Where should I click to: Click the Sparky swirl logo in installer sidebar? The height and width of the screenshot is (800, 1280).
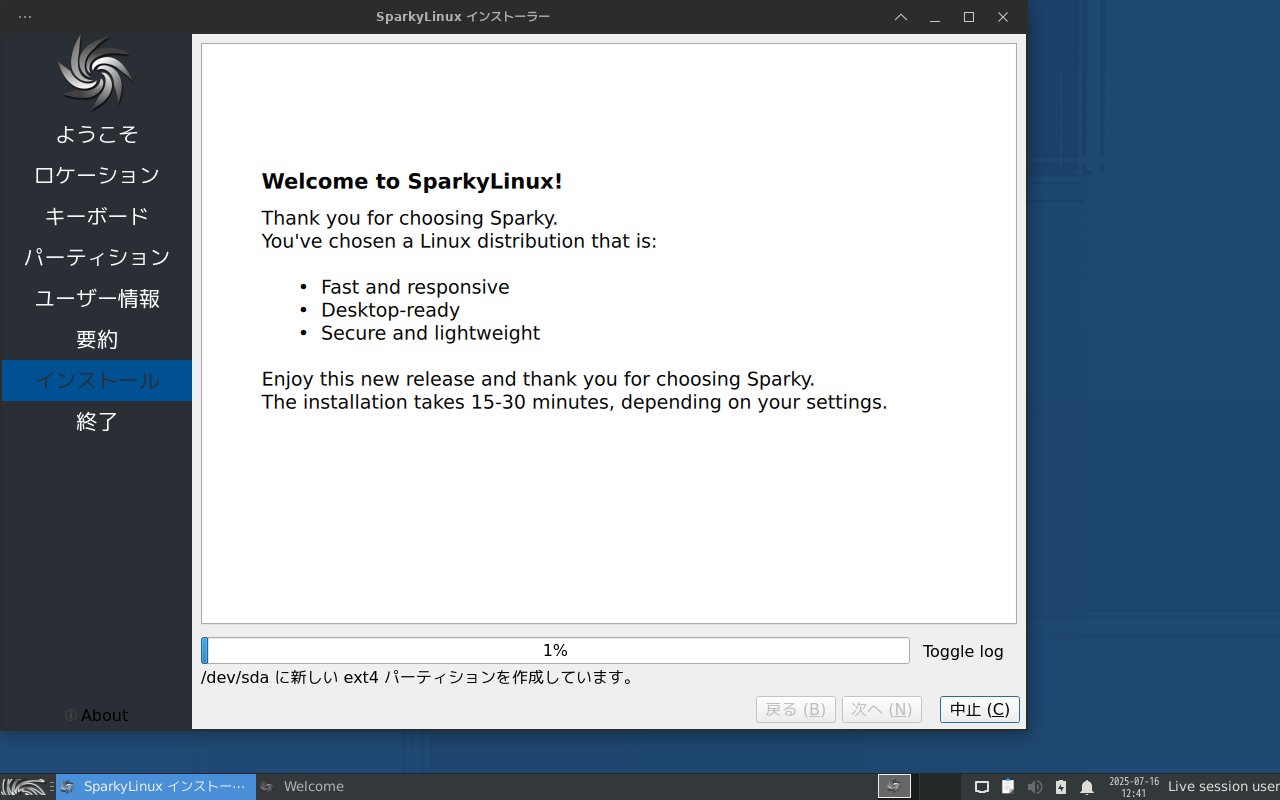(x=96, y=73)
